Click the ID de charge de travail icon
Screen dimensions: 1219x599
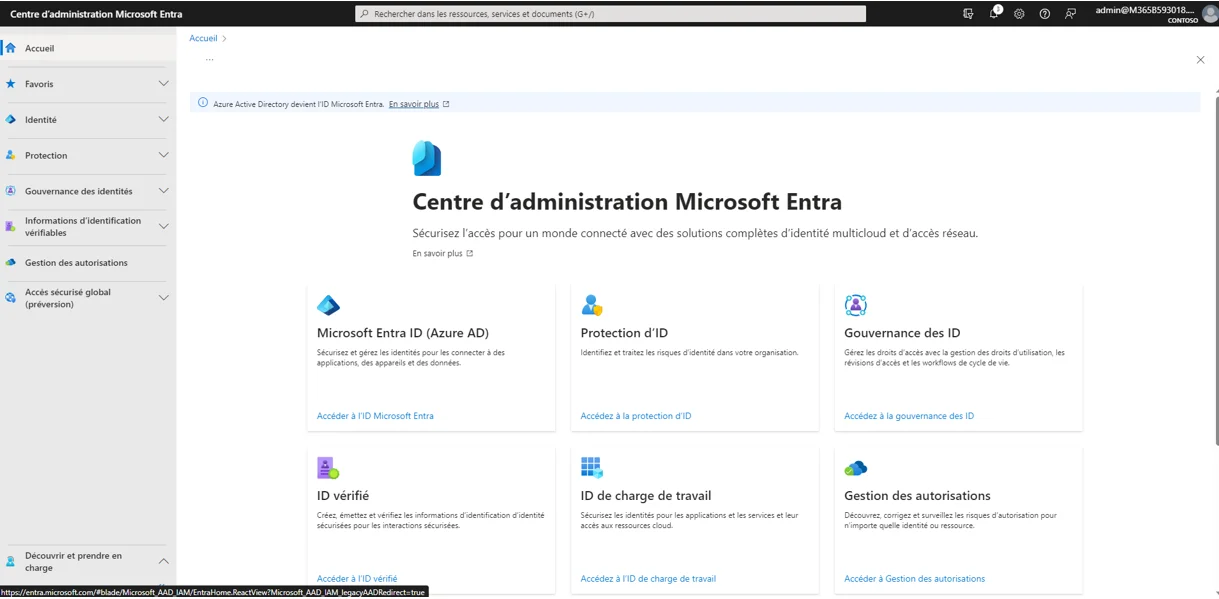point(592,467)
